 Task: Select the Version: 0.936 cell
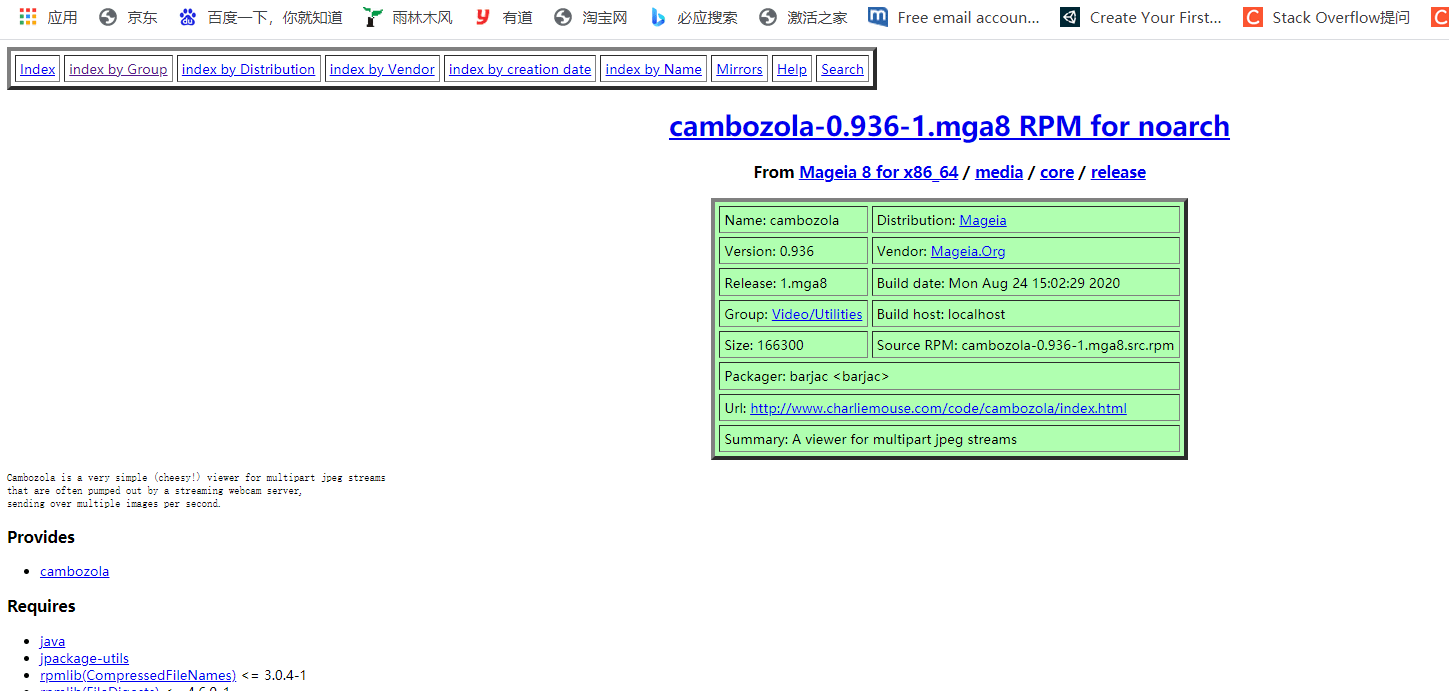point(793,251)
